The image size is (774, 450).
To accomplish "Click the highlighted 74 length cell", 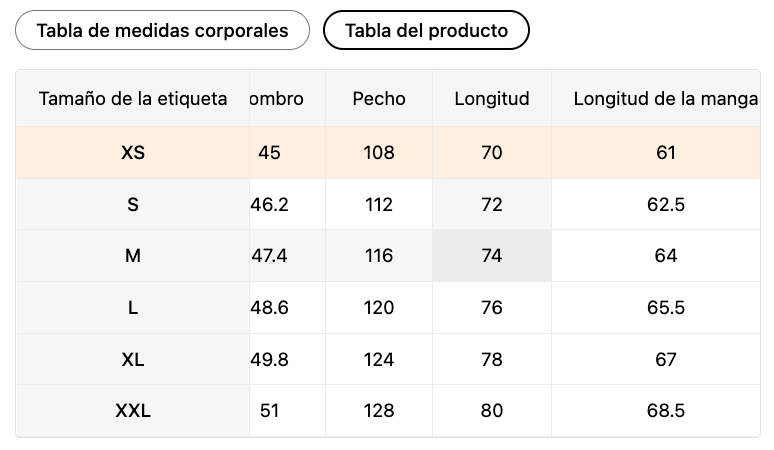I will pos(491,256).
